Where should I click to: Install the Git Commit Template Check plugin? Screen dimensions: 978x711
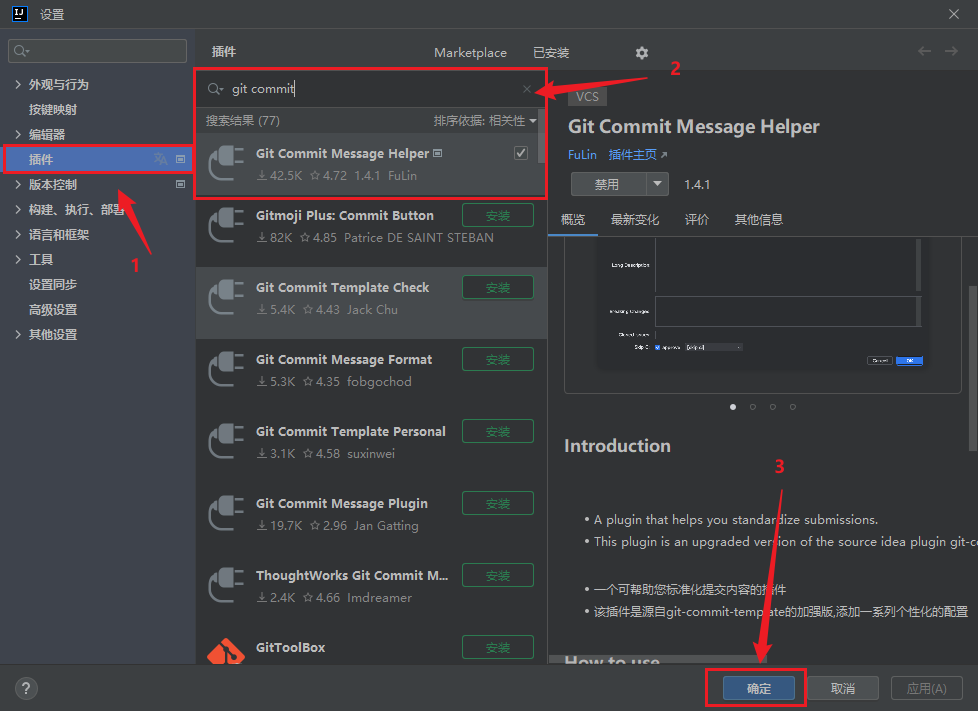click(x=498, y=288)
